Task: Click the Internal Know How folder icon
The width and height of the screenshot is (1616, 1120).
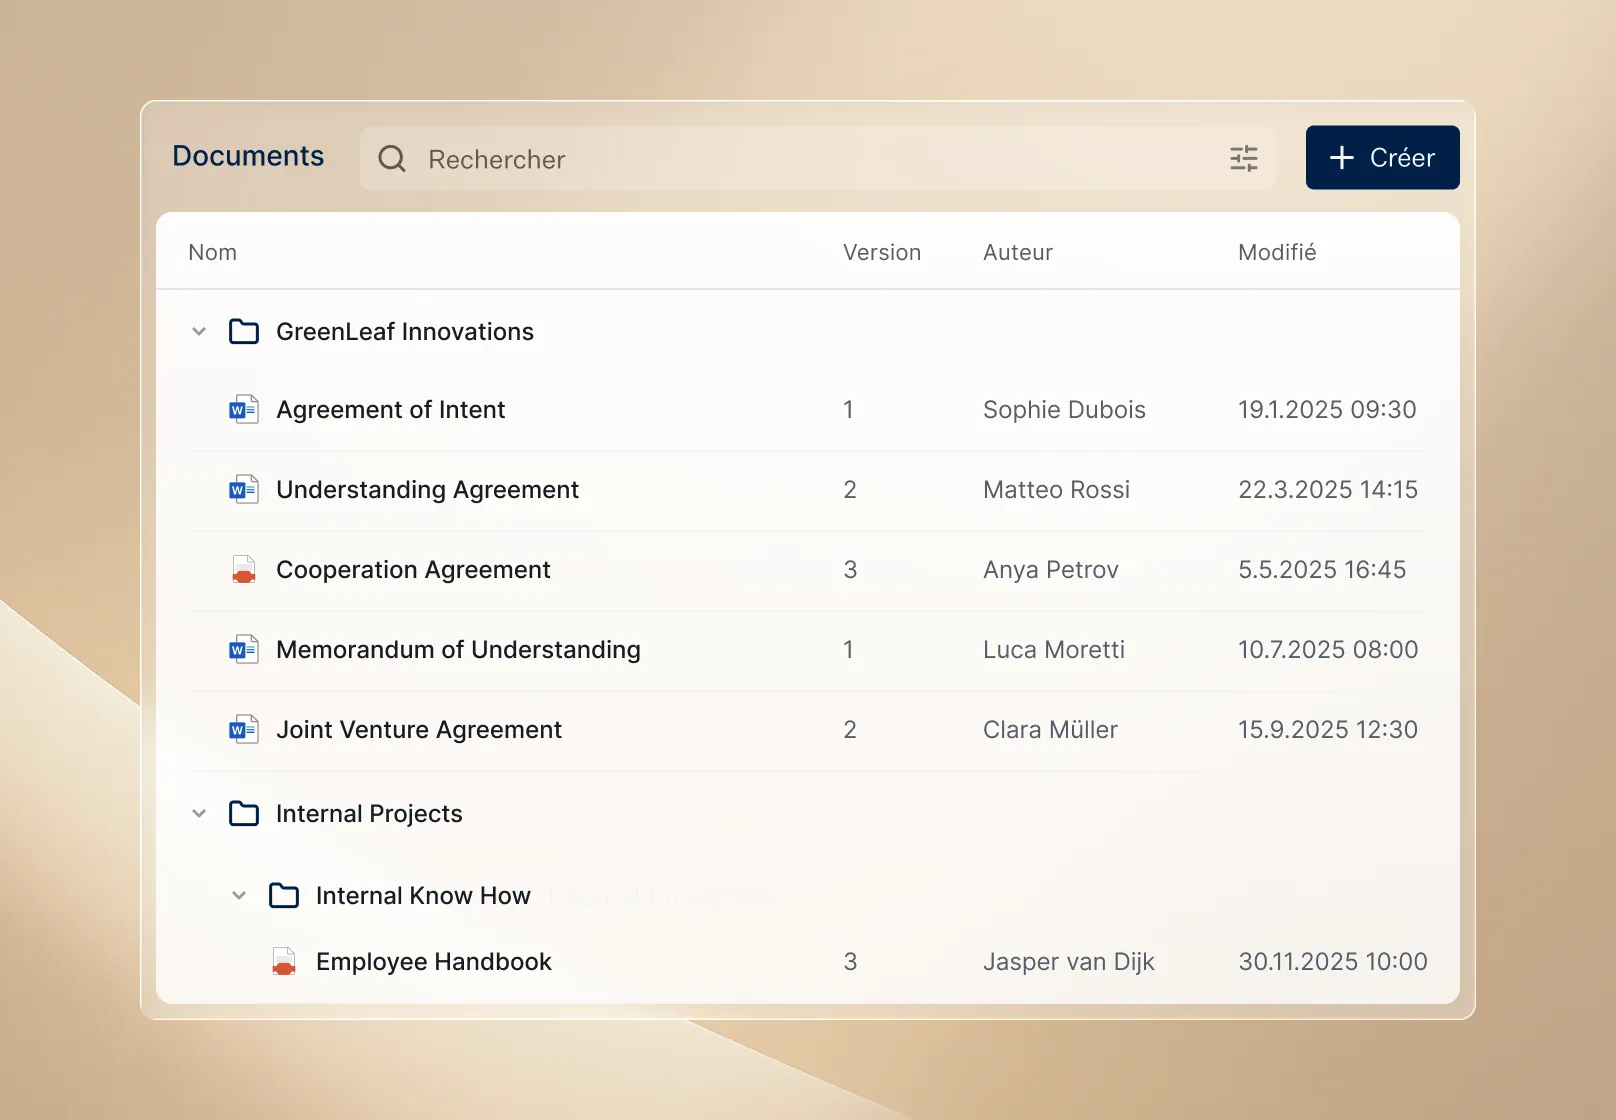Action: click(284, 896)
